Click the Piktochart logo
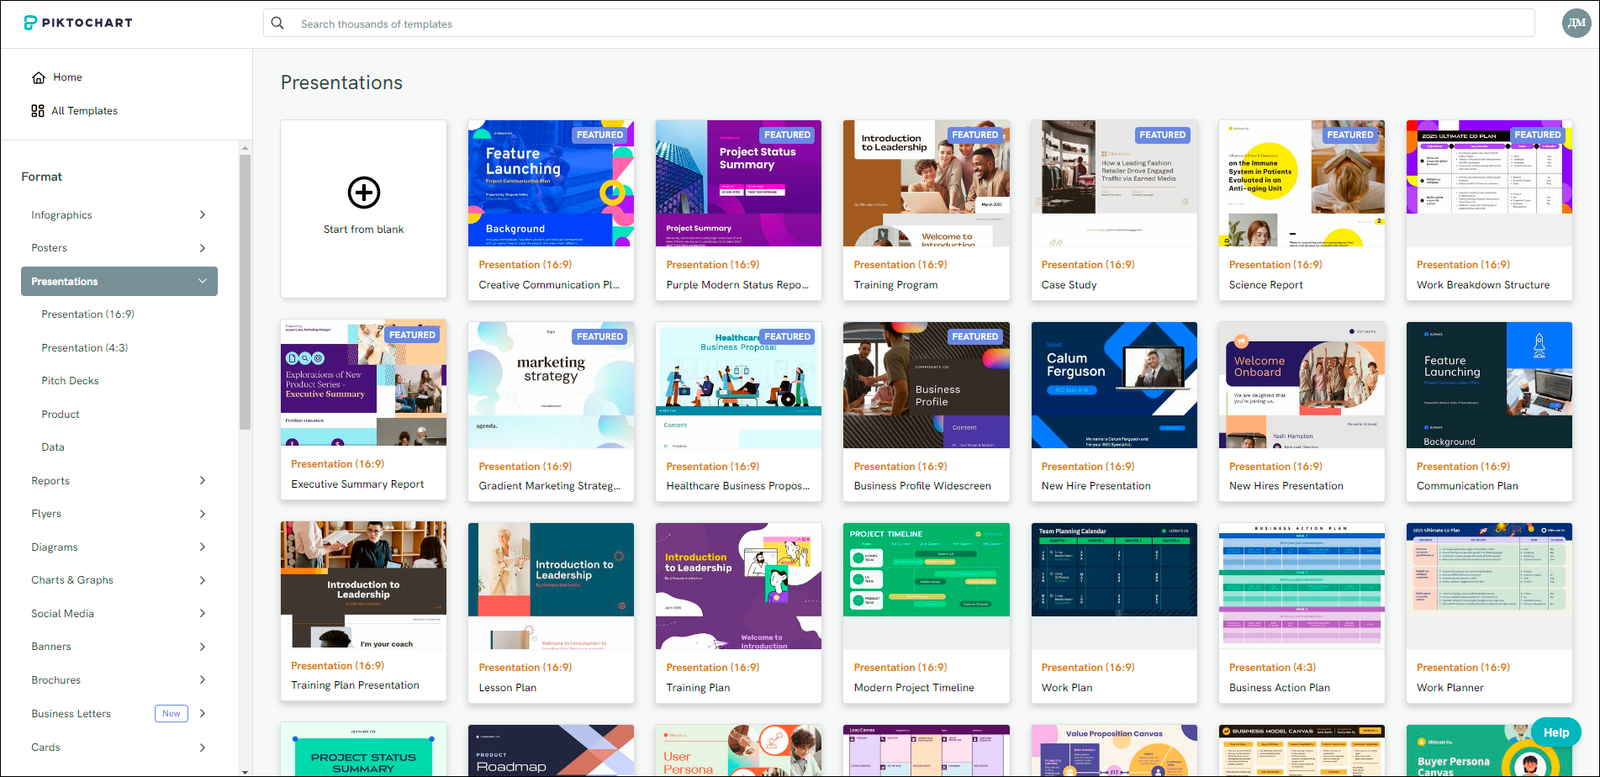This screenshot has width=1600, height=777. [78, 23]
